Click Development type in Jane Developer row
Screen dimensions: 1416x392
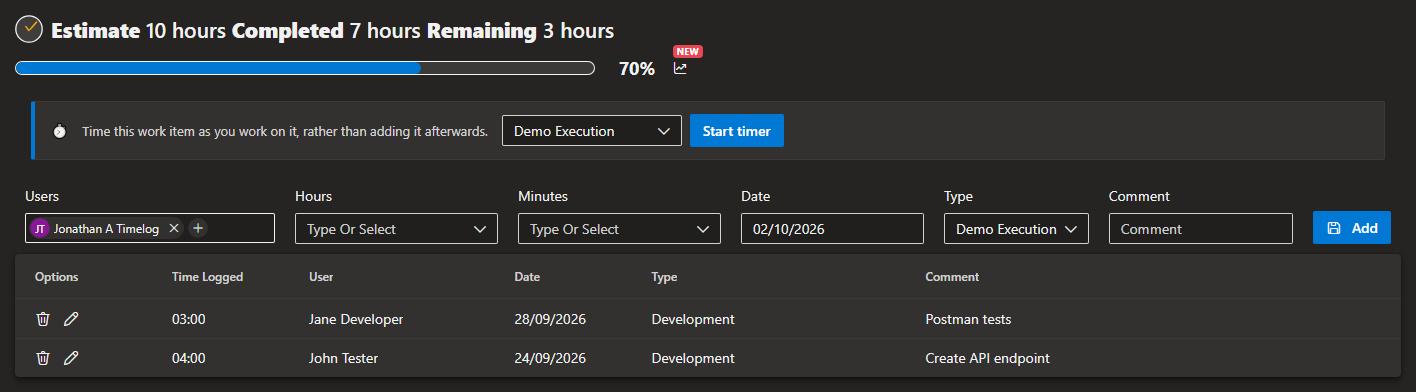click(x=693, y=320)
